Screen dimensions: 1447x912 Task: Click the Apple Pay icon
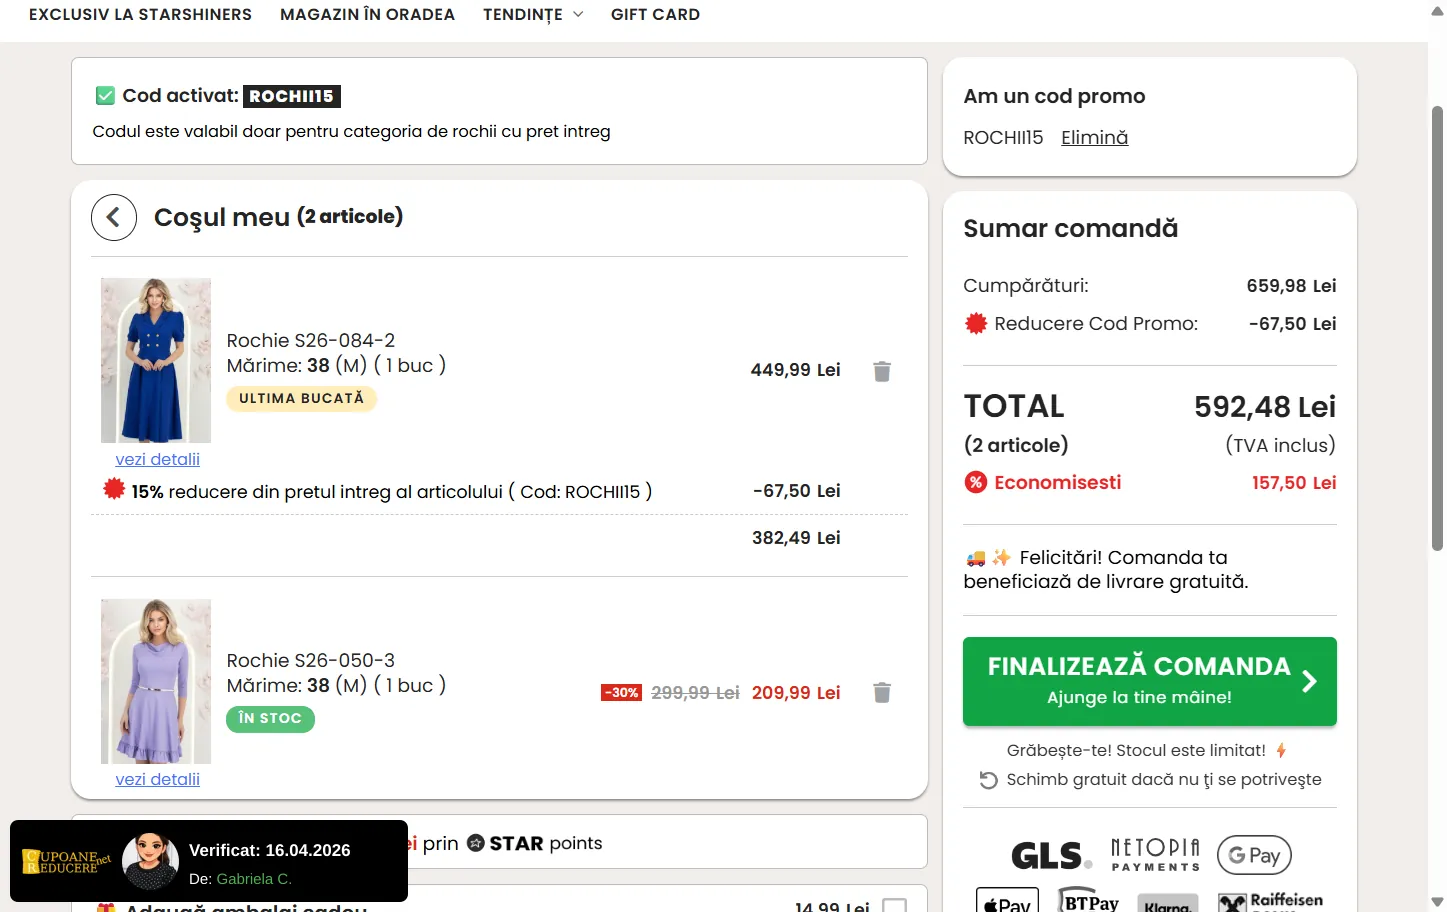[x=1007, y=902]
